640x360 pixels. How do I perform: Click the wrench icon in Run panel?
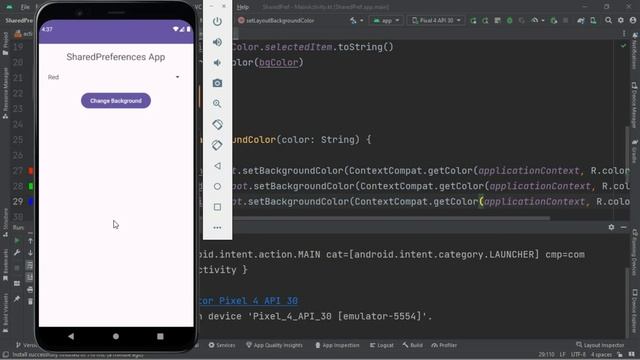point(17,253)
